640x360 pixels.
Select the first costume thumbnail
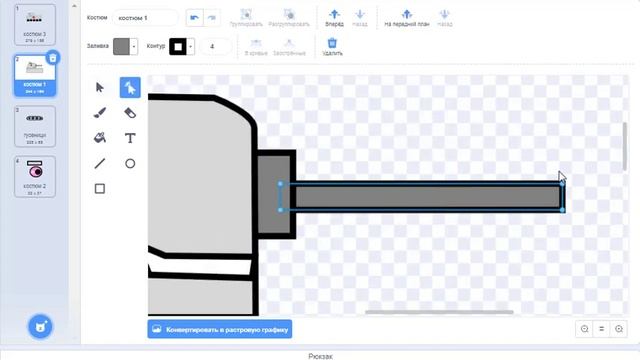tap(35, 24)
